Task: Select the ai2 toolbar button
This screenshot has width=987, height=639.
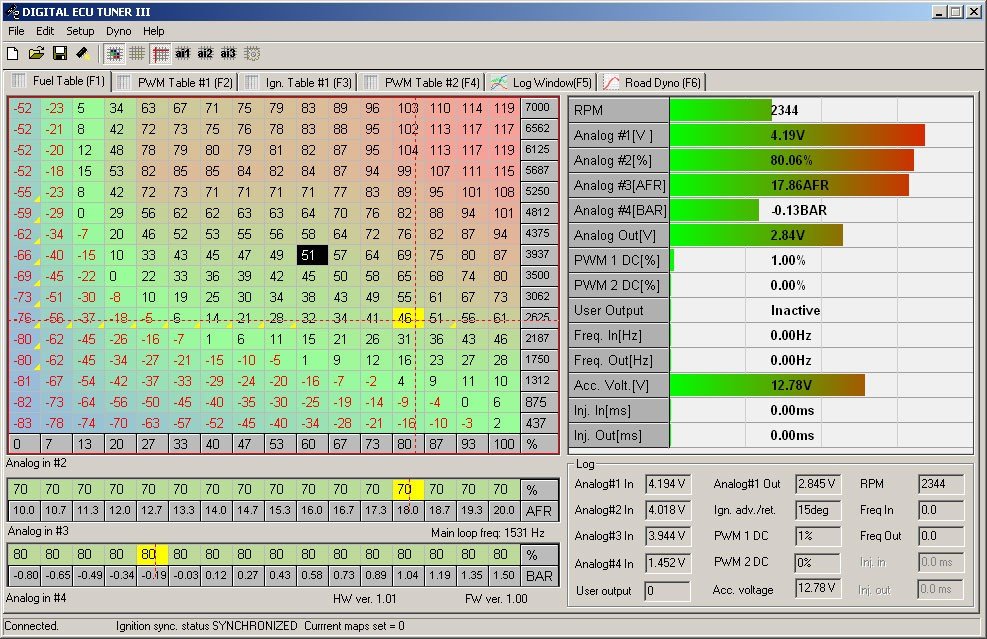Action: pos(205,53)
